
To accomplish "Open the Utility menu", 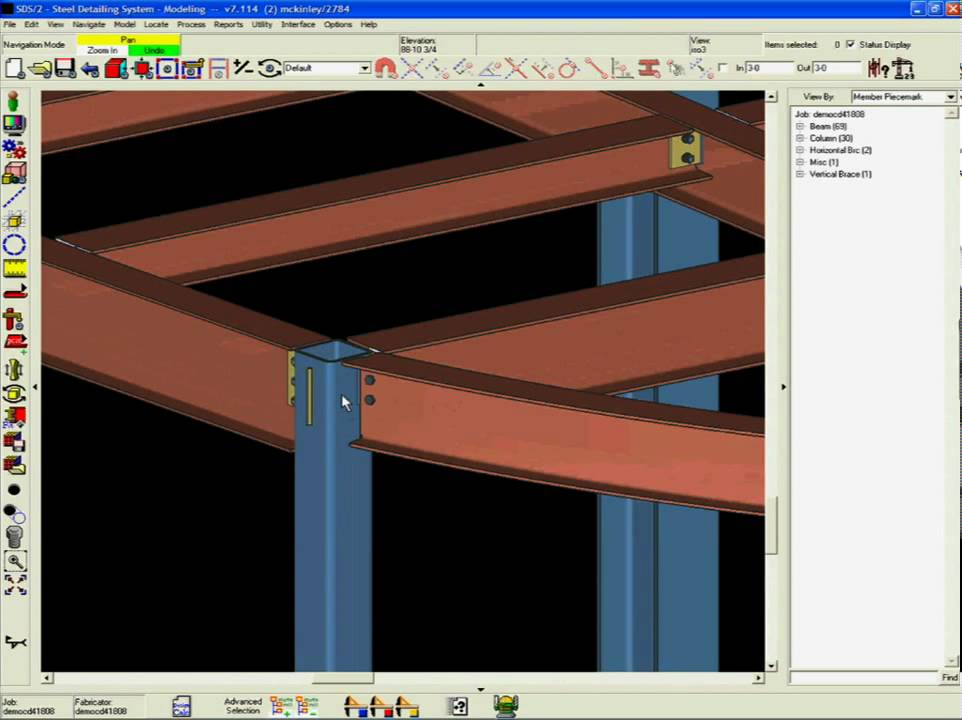I will coord(262,25).
